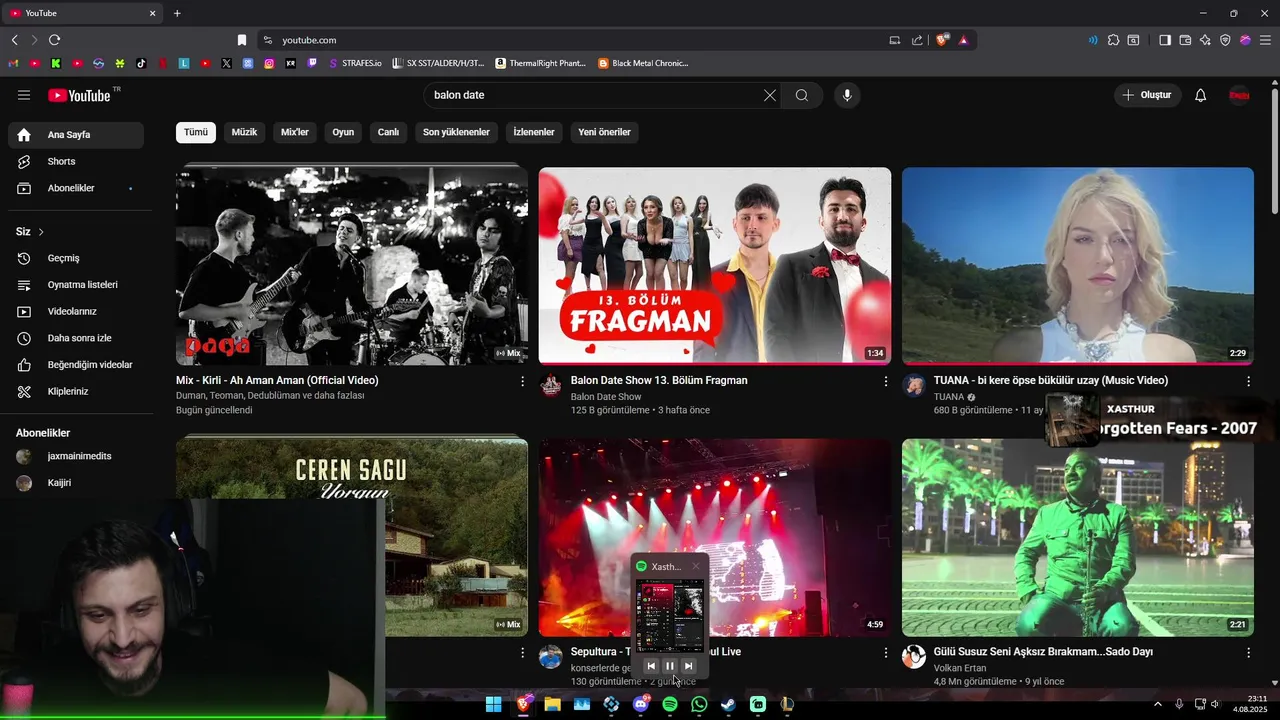This screenshot has width=1280, height=720.
Task: Open more options for Mix - Kirli video
Action: point(522,381)
